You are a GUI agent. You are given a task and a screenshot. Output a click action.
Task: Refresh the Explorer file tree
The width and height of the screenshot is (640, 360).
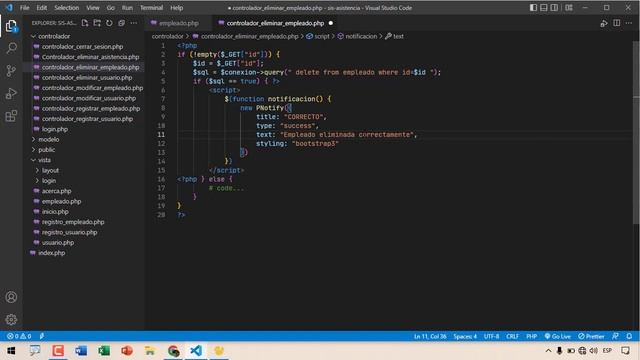click(x=109, y=23)
